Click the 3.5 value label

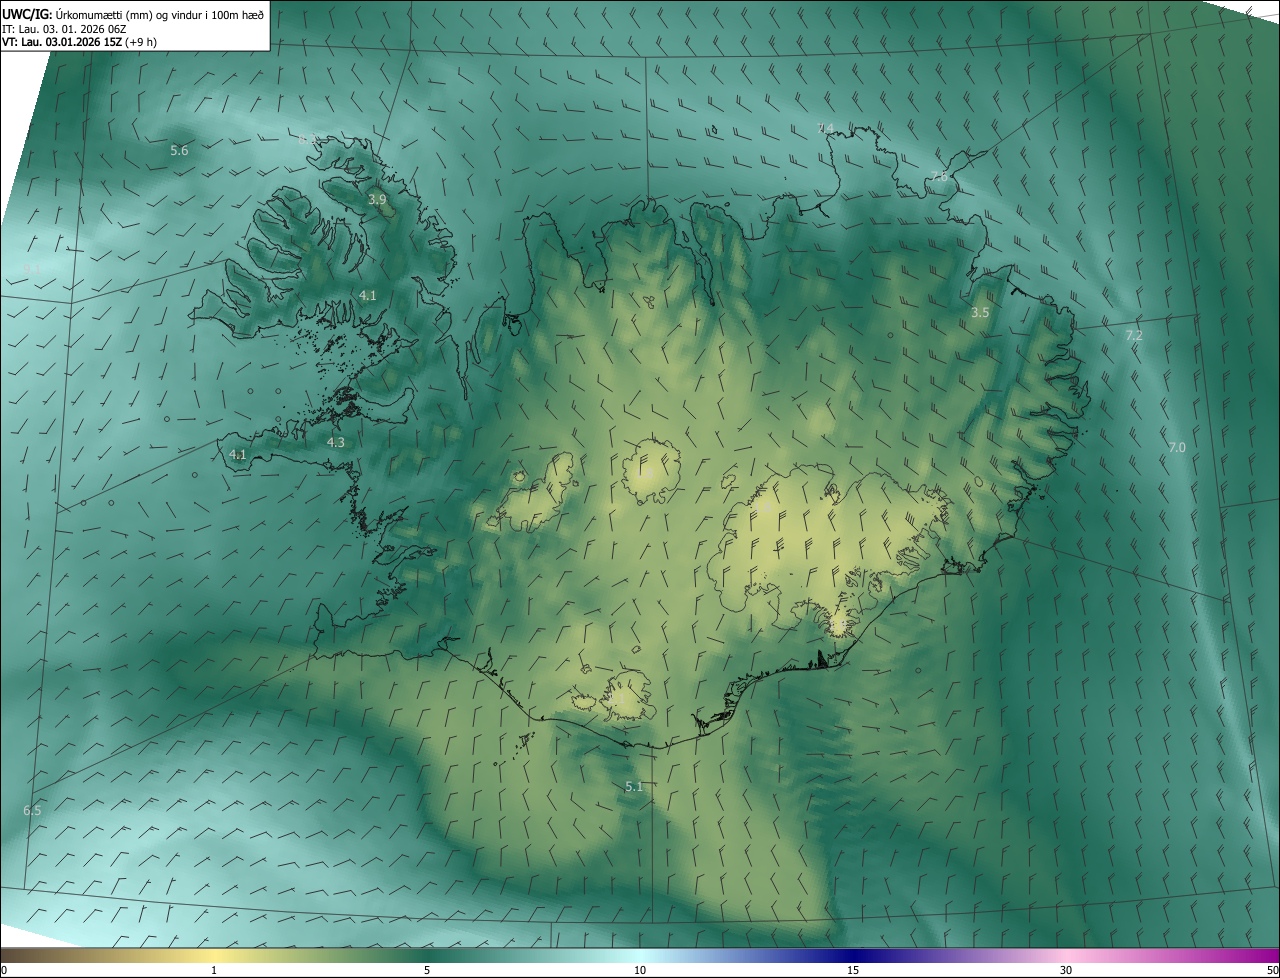980,312
